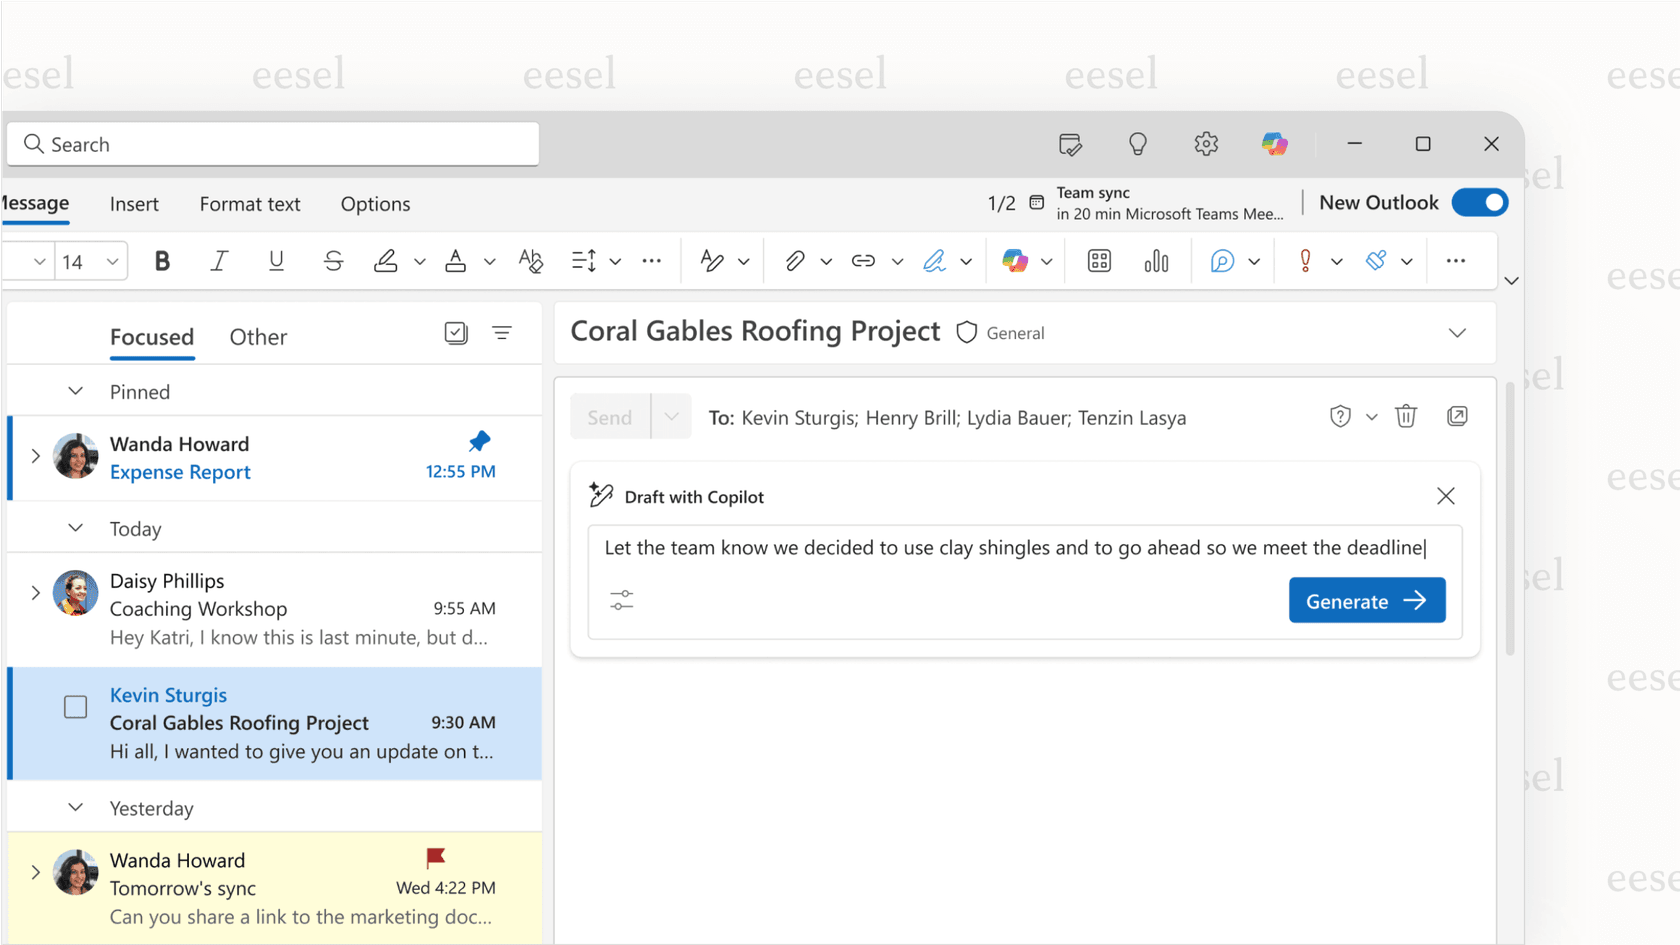
Task: Clear all formatting from the text
Action: 531,261
